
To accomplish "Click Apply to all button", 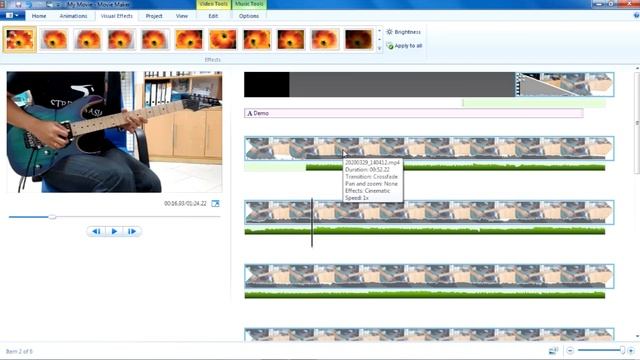I will click(404, 46).
